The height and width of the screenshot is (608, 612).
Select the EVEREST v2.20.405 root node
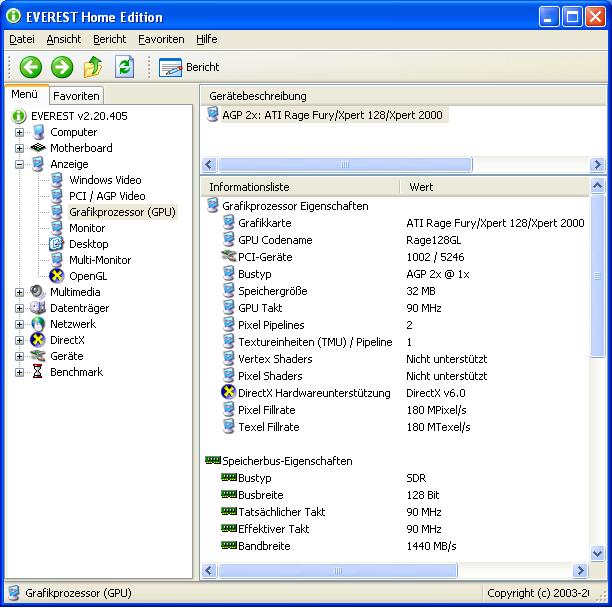click(x=79, y=116)
